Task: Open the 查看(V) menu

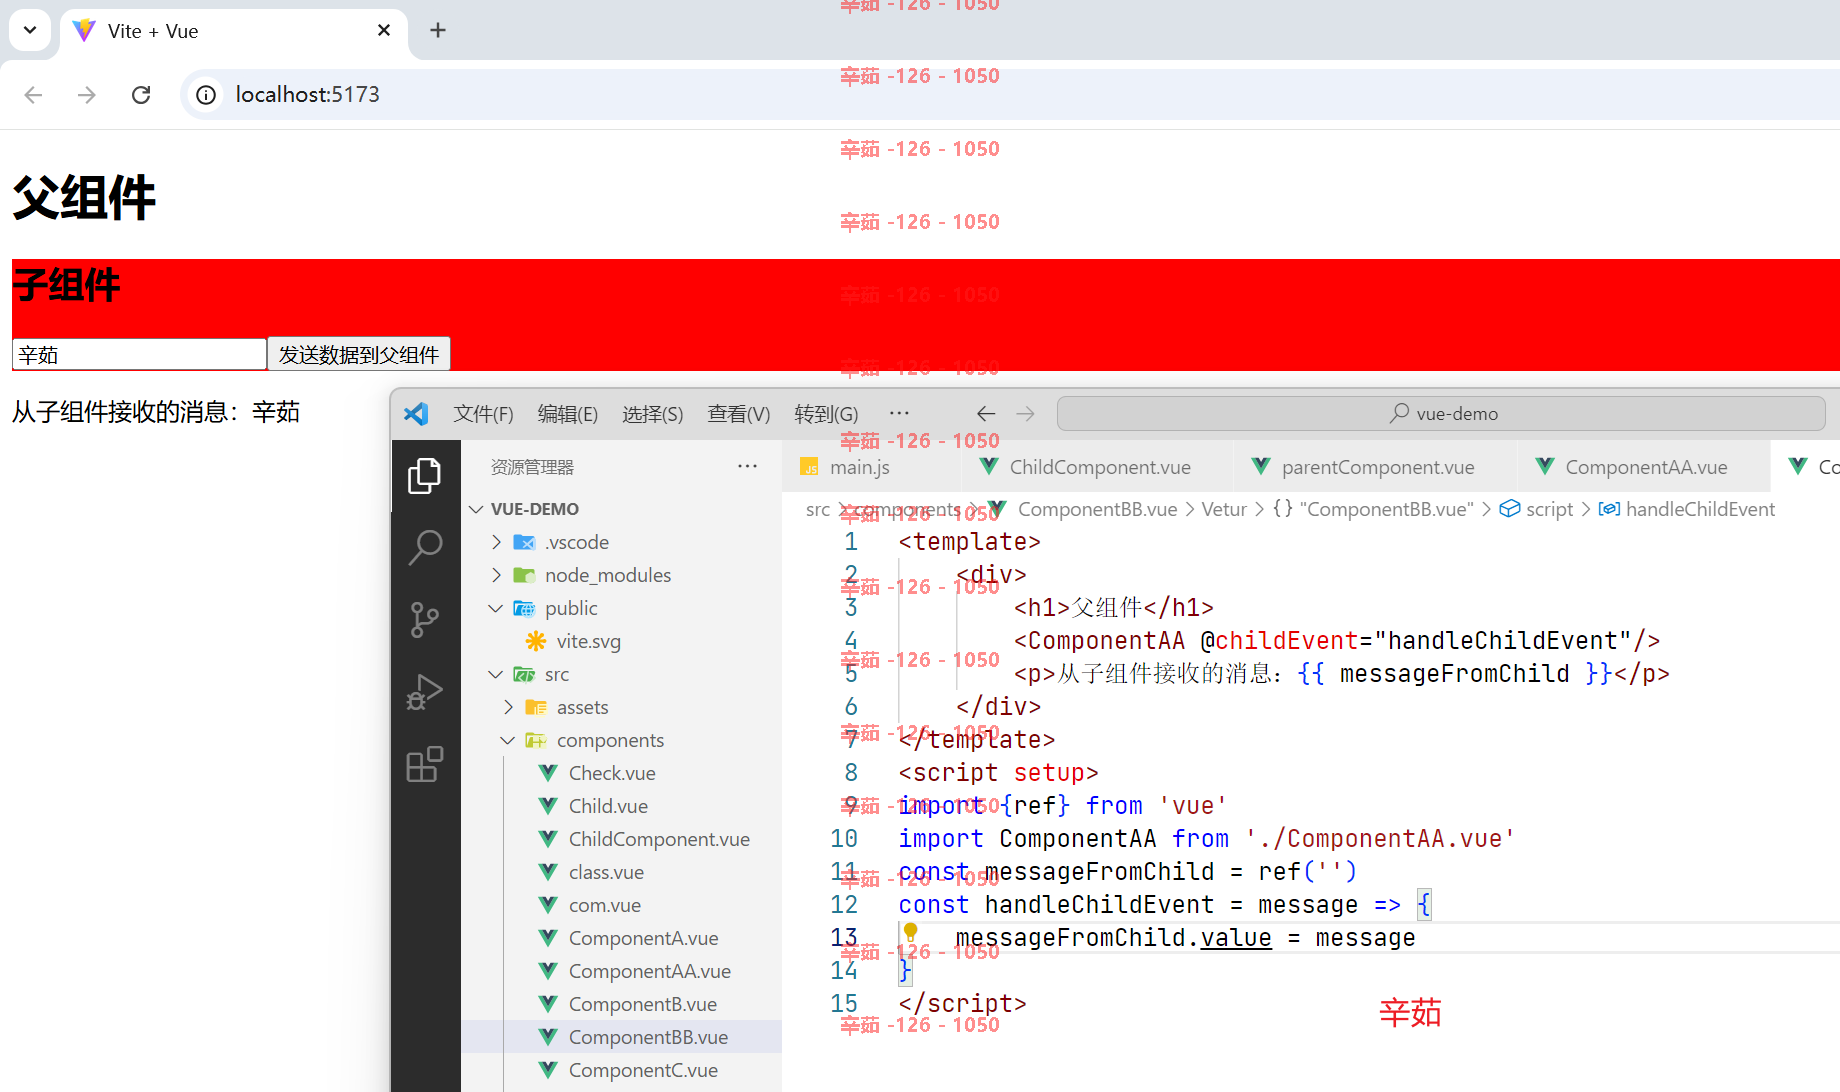Action: (738, 414)
